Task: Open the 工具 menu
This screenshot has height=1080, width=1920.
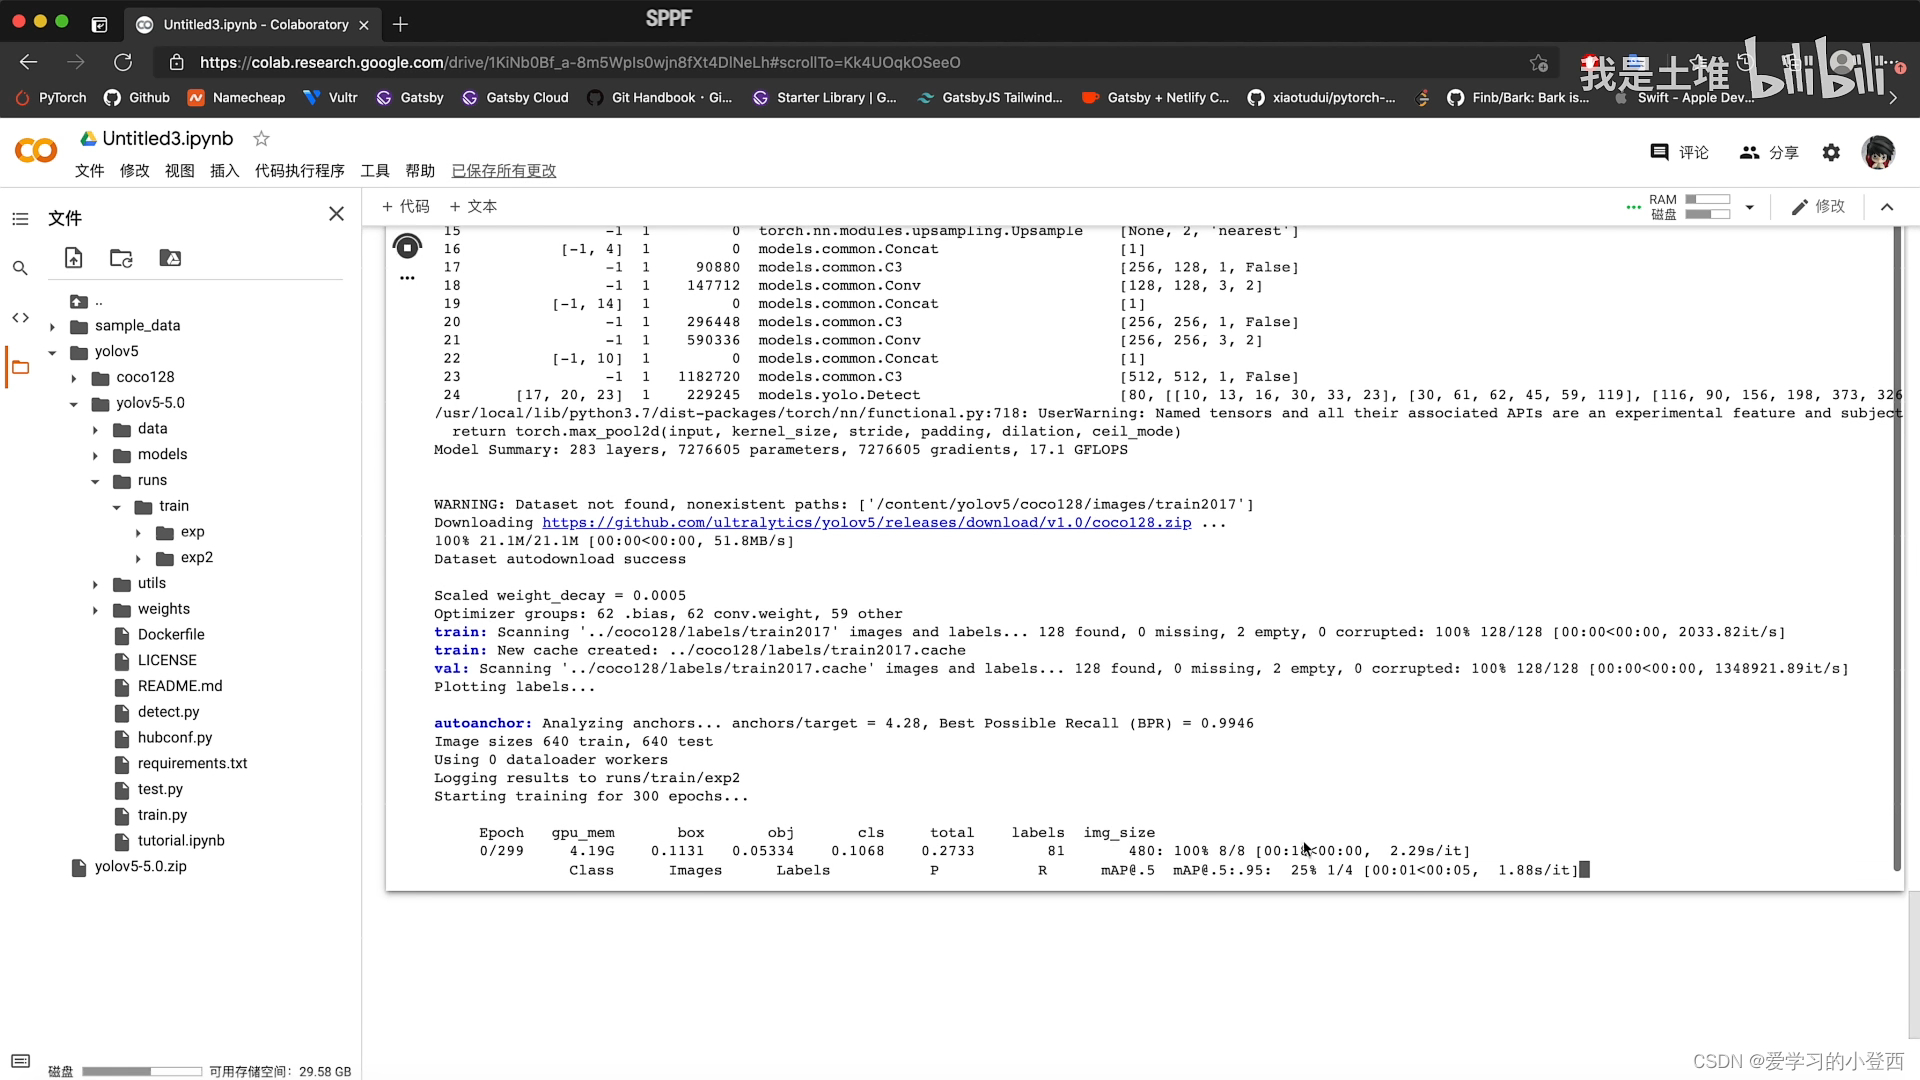Action: [x=375, y=171]
